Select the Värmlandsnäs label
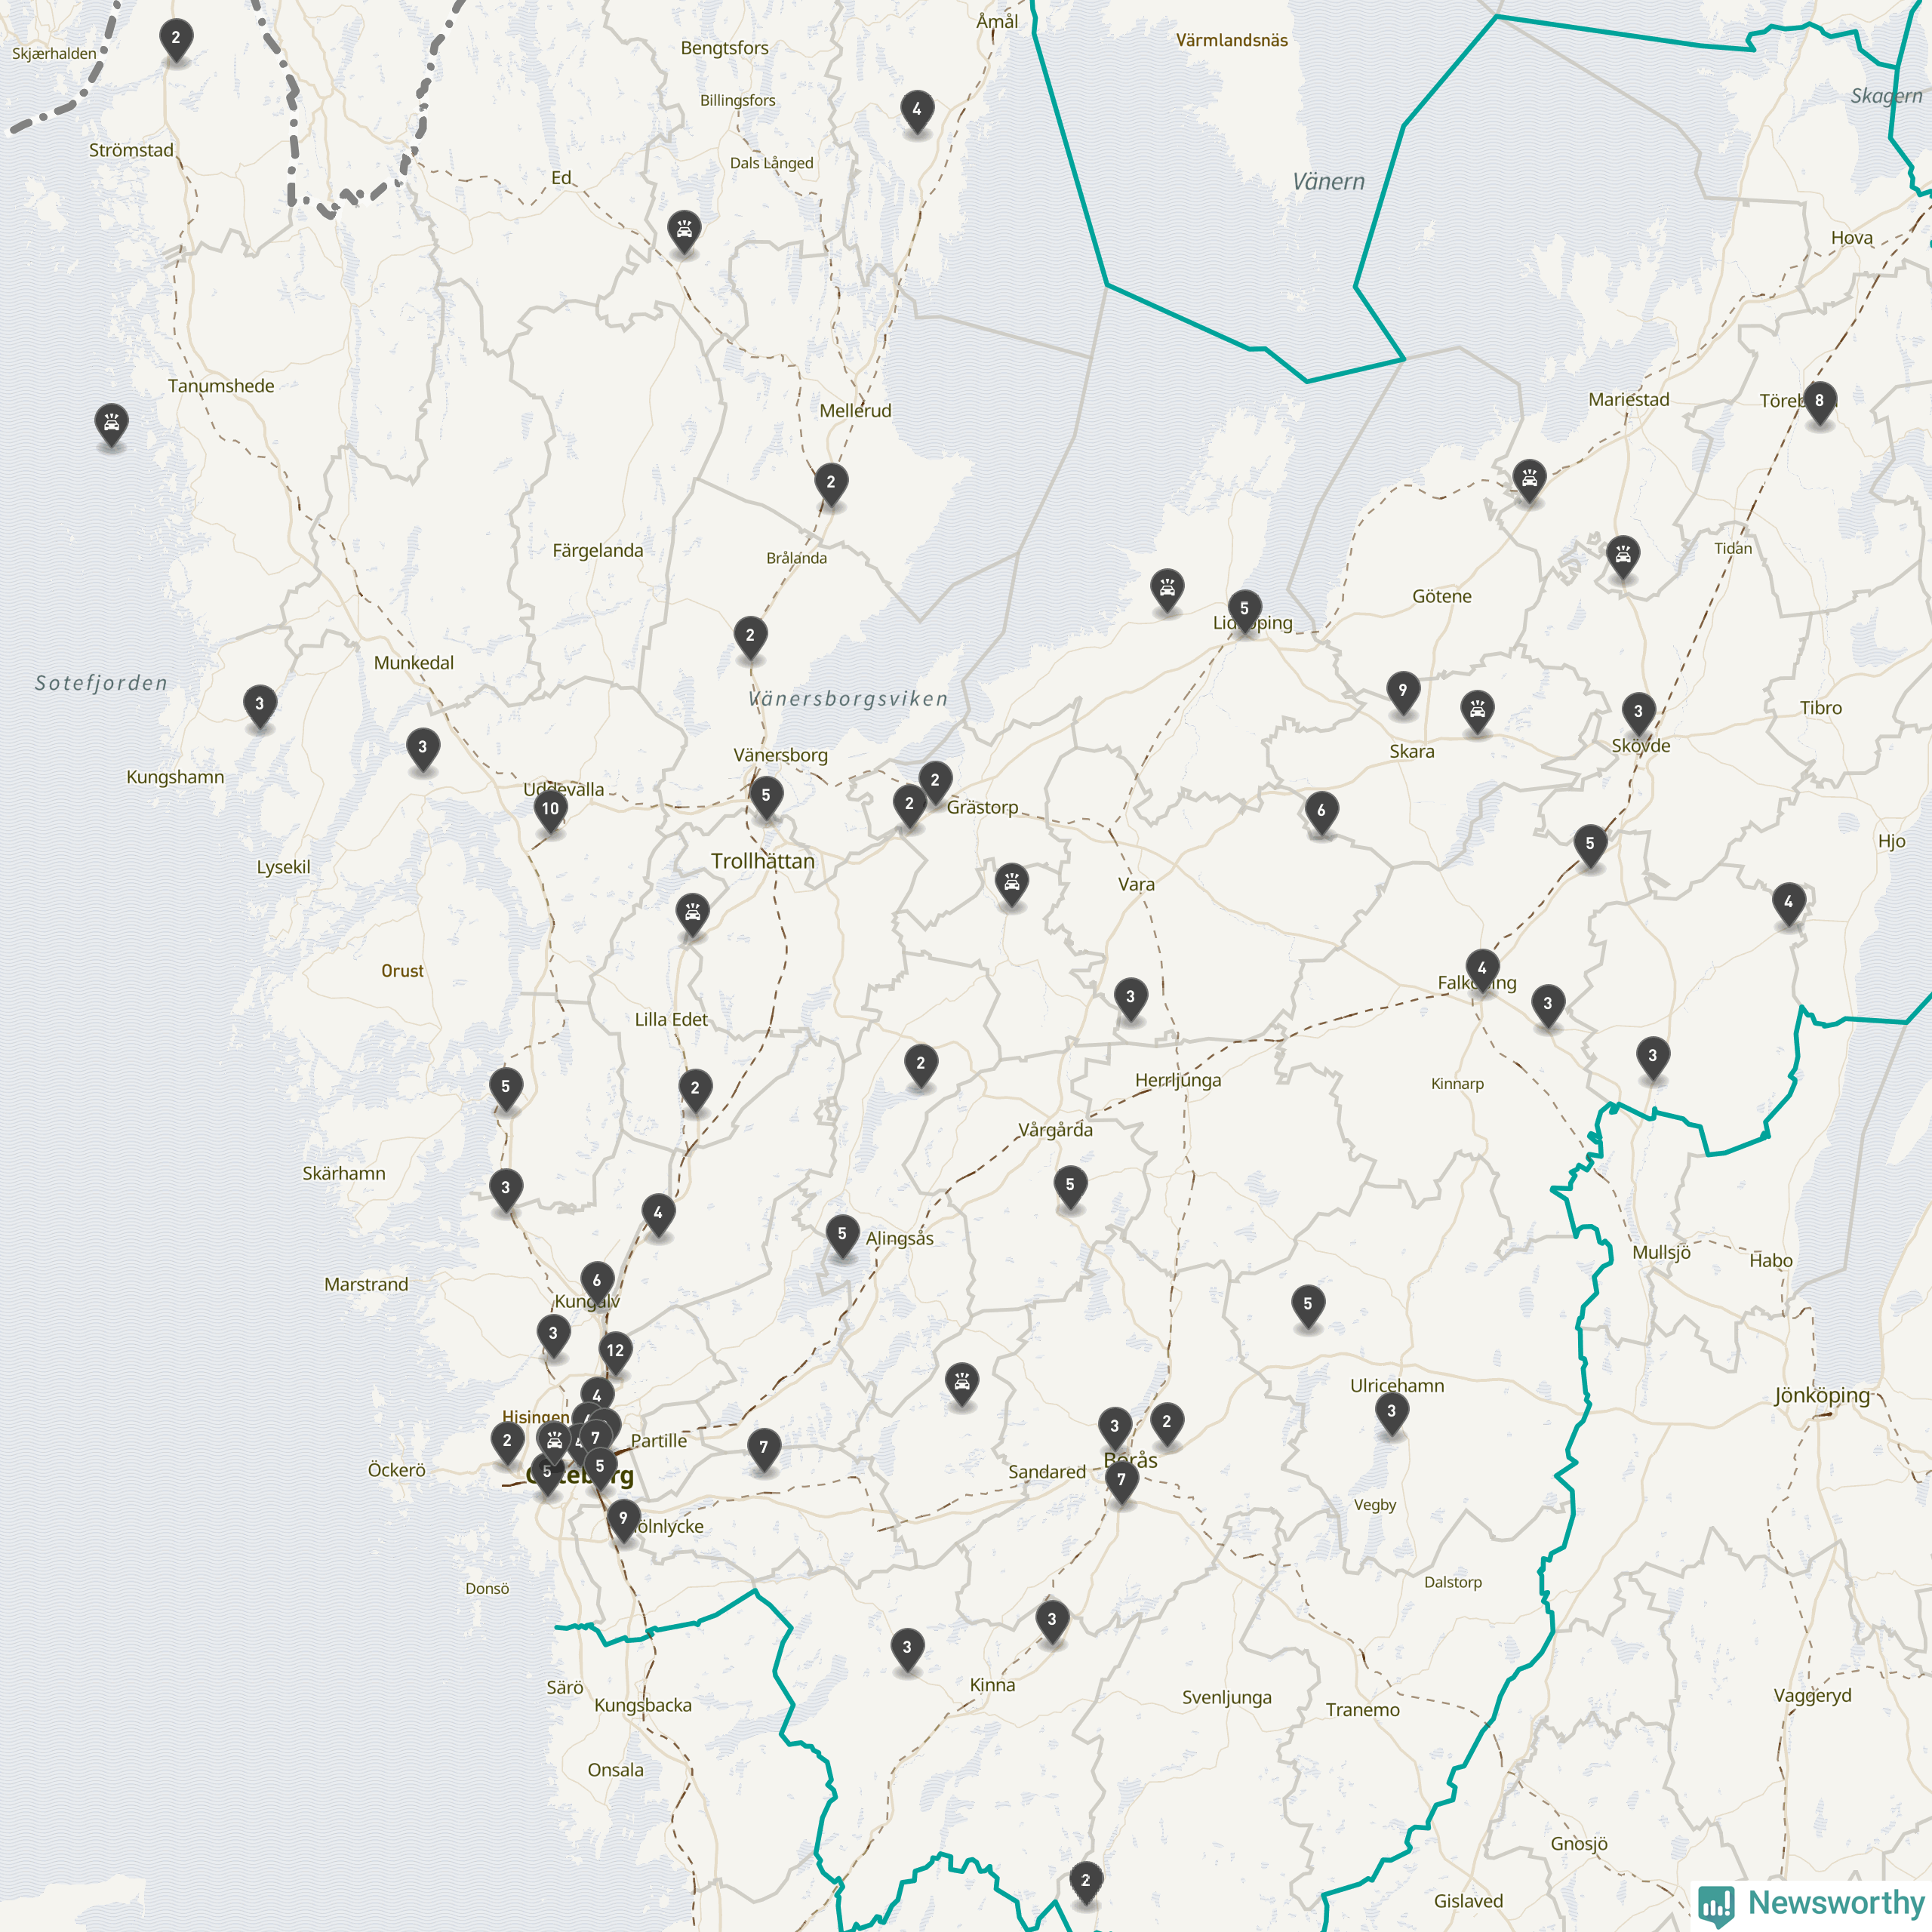Screen dimensions: 1932x1932 (1232, 40)
